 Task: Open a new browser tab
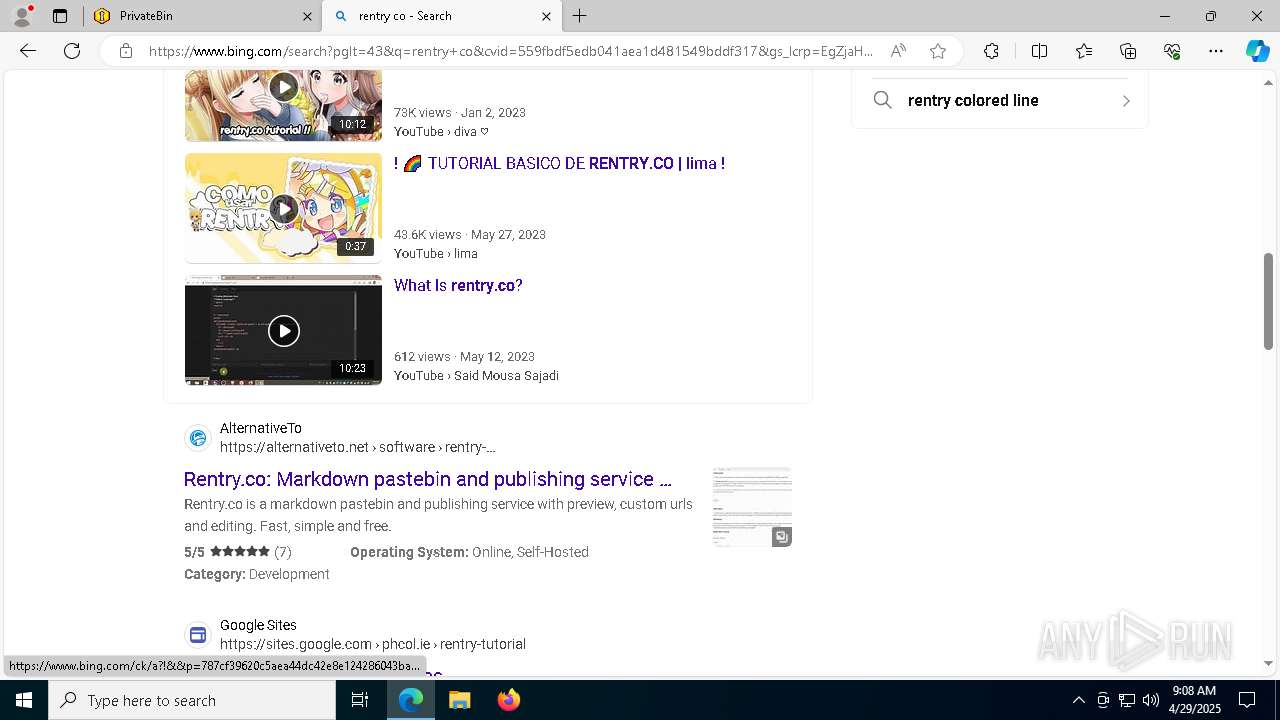click(580, 16)
